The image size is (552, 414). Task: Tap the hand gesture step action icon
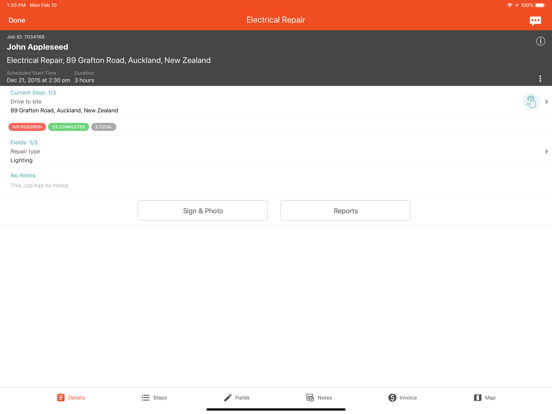click(x=531, y=102)
